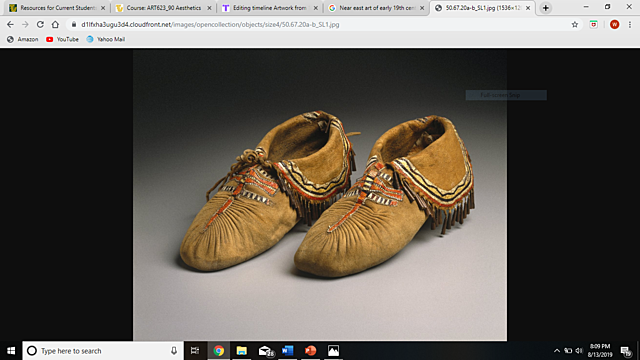Restore down the Chrome window
Screen dimensions: 640x360
pyautogui.click(x=608, y=7)
